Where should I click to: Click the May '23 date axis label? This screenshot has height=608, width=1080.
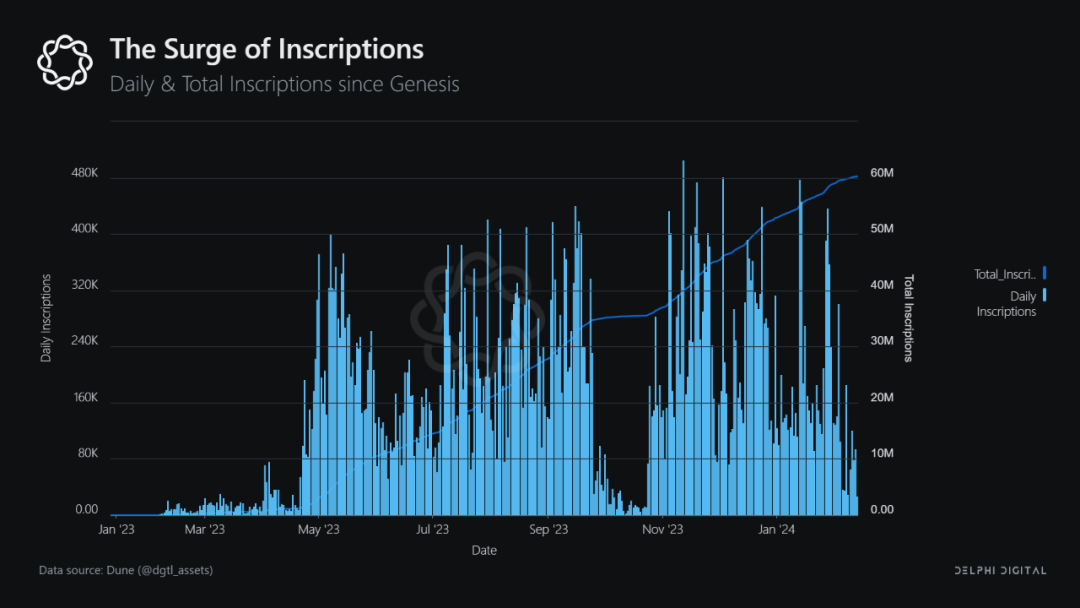click(x=319, y=529)
